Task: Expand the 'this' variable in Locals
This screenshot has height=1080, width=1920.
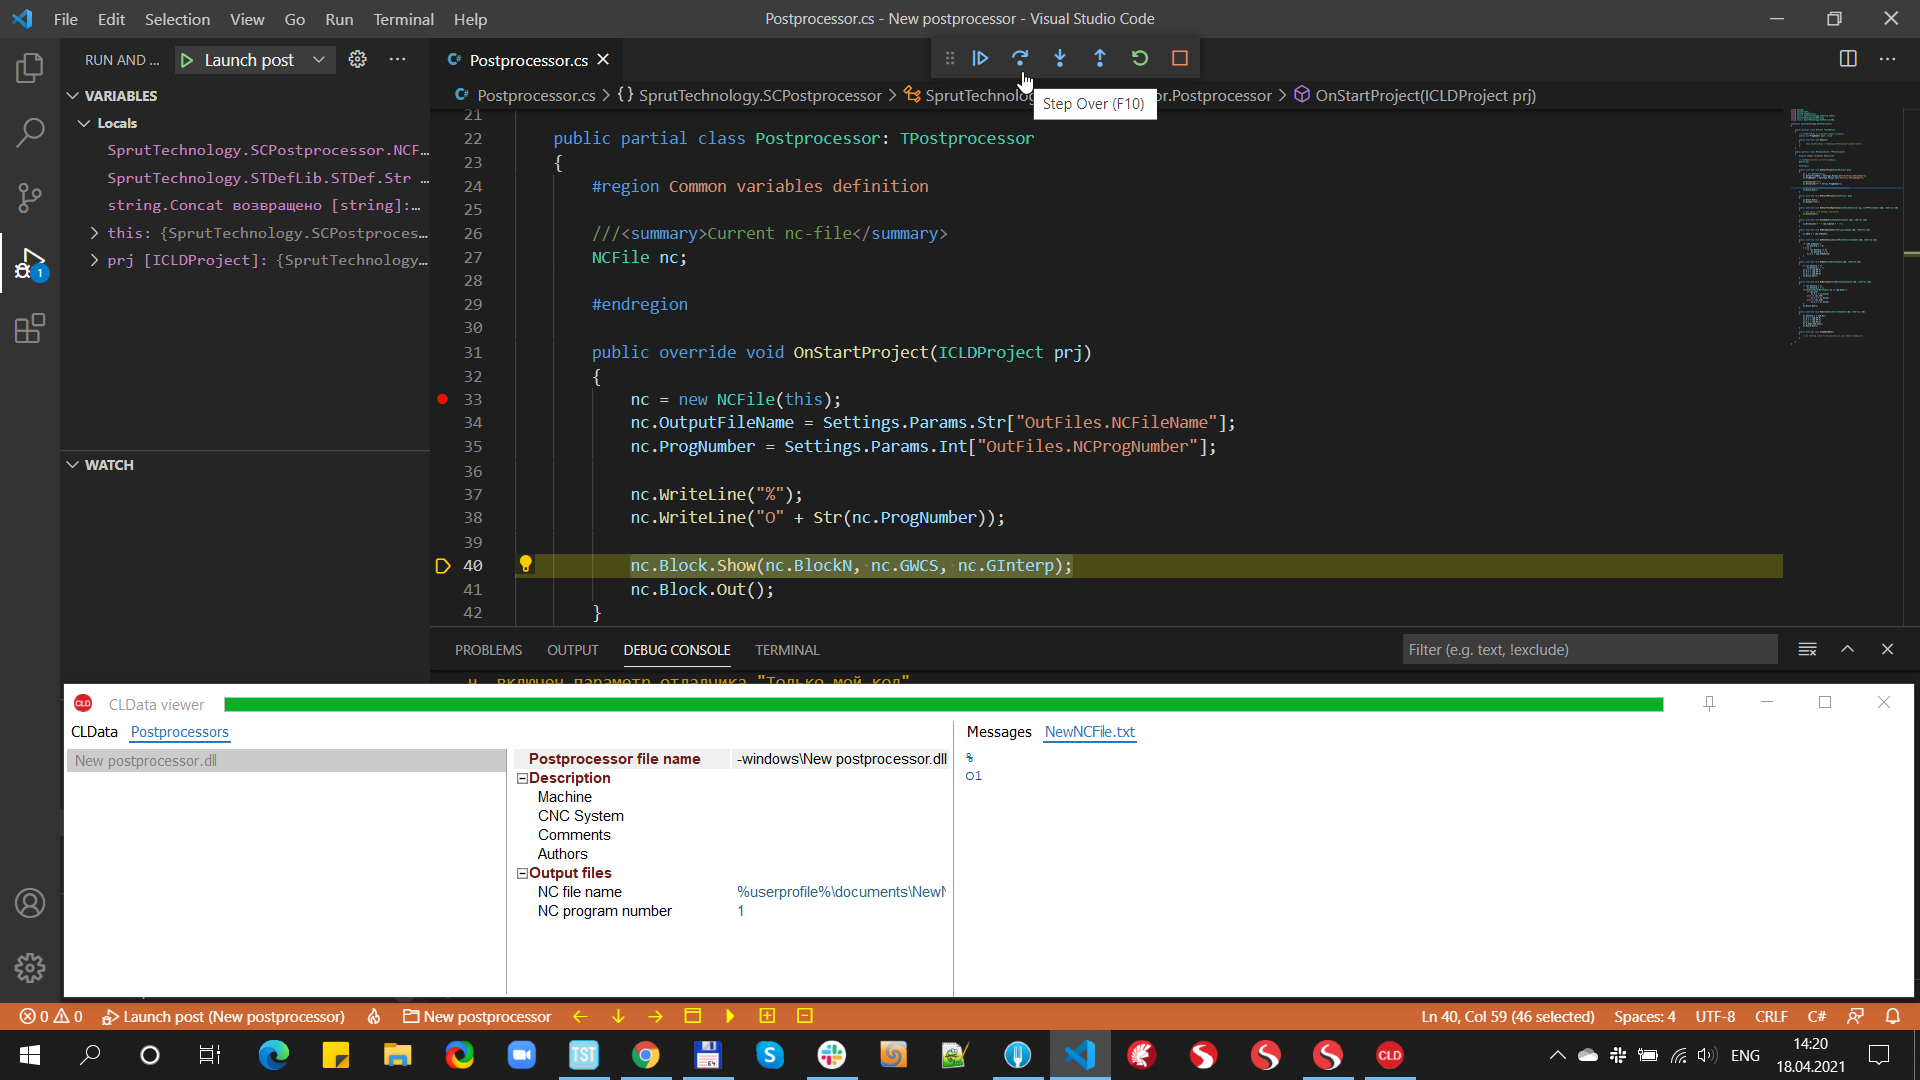Action: 94,232
